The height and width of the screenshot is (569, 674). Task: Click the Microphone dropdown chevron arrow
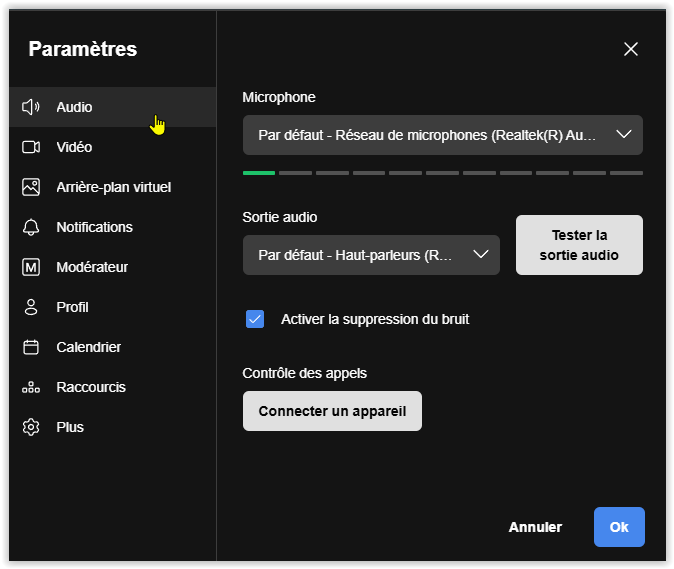pos(623,135)
